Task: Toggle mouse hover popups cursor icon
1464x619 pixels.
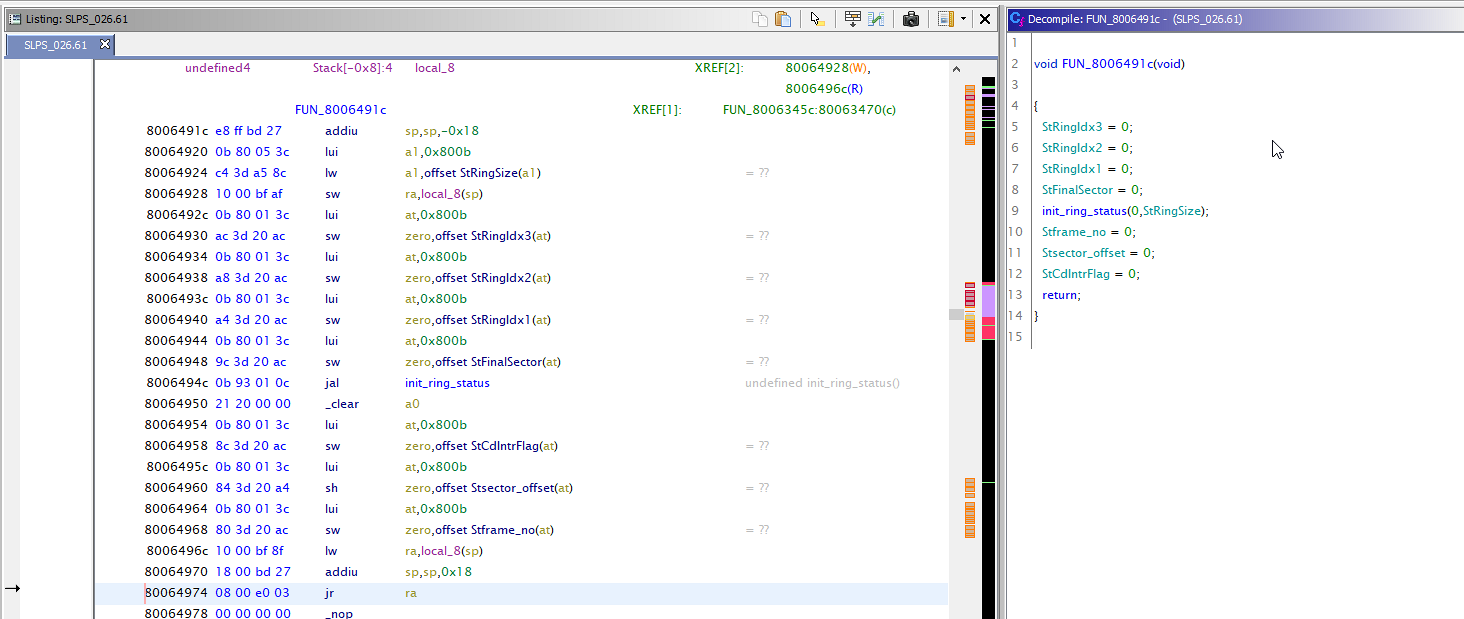Action: pyautogui.click(x=817, y=19)
